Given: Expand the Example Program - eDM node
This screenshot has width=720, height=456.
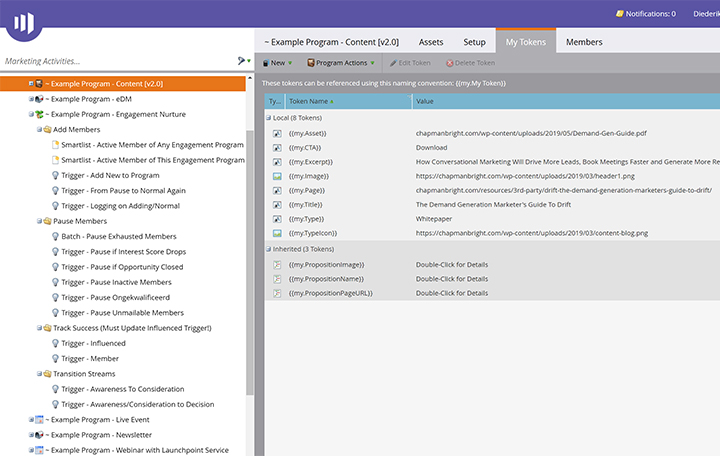Looking at the screenshot, I should click(x=31, y=99).
